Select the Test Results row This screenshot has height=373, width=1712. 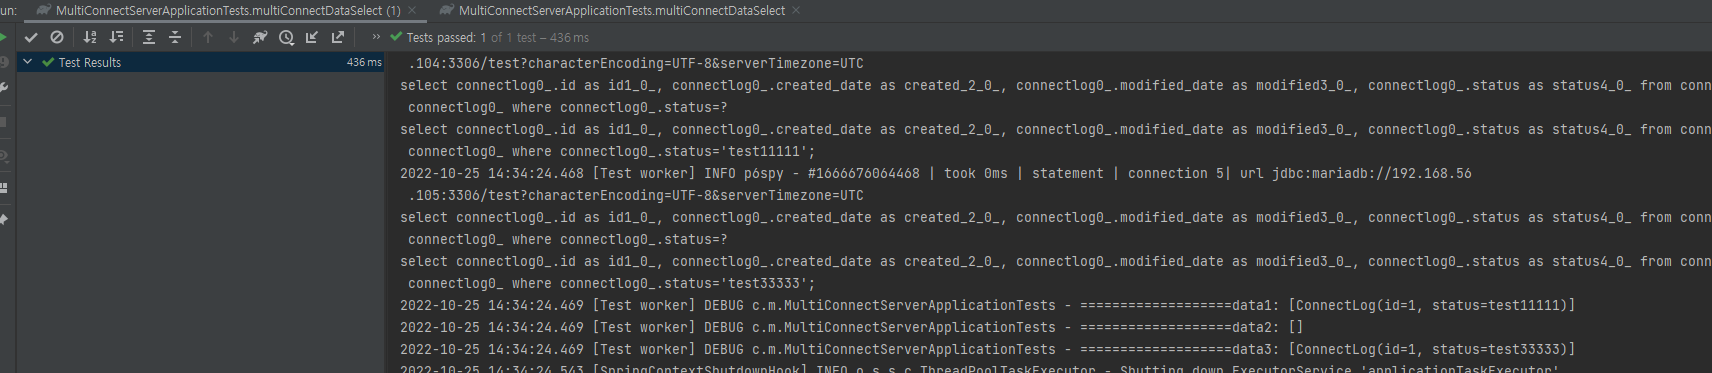(200, 62)
